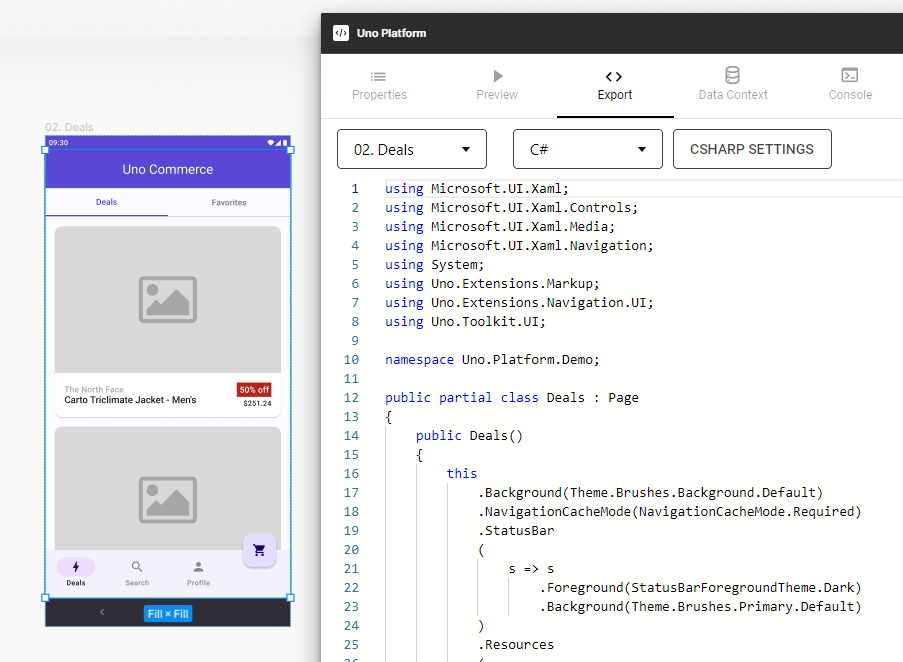Click the shopping cart floating button
The image size is (903, 662).
(x=259, y=550)
